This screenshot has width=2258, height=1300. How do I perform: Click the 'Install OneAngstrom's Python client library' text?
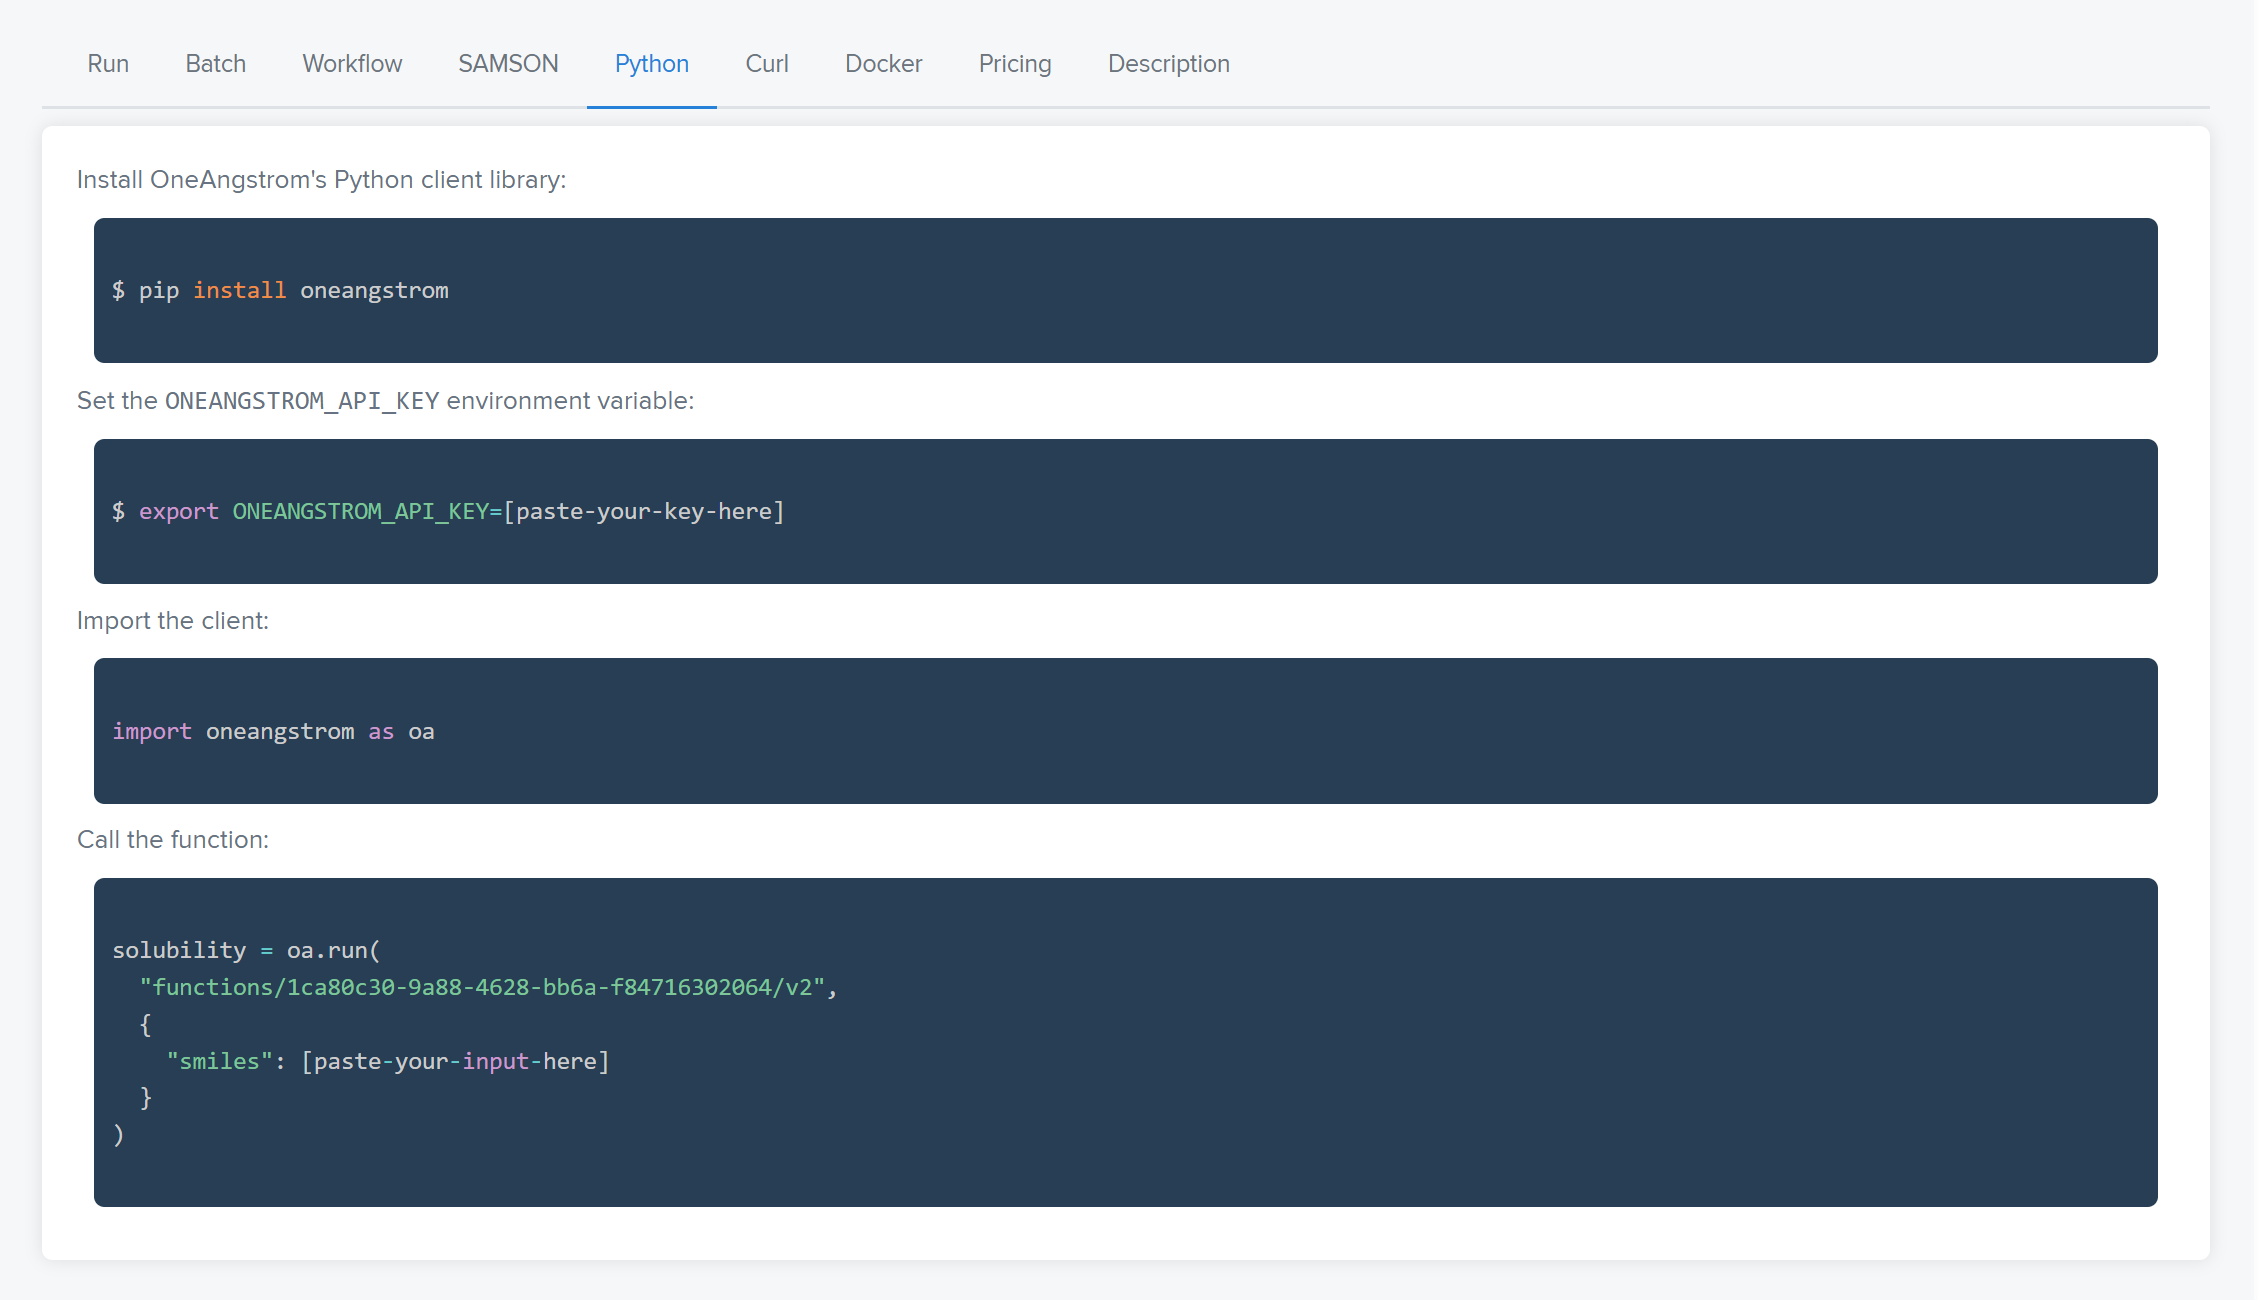pos(321,180)
